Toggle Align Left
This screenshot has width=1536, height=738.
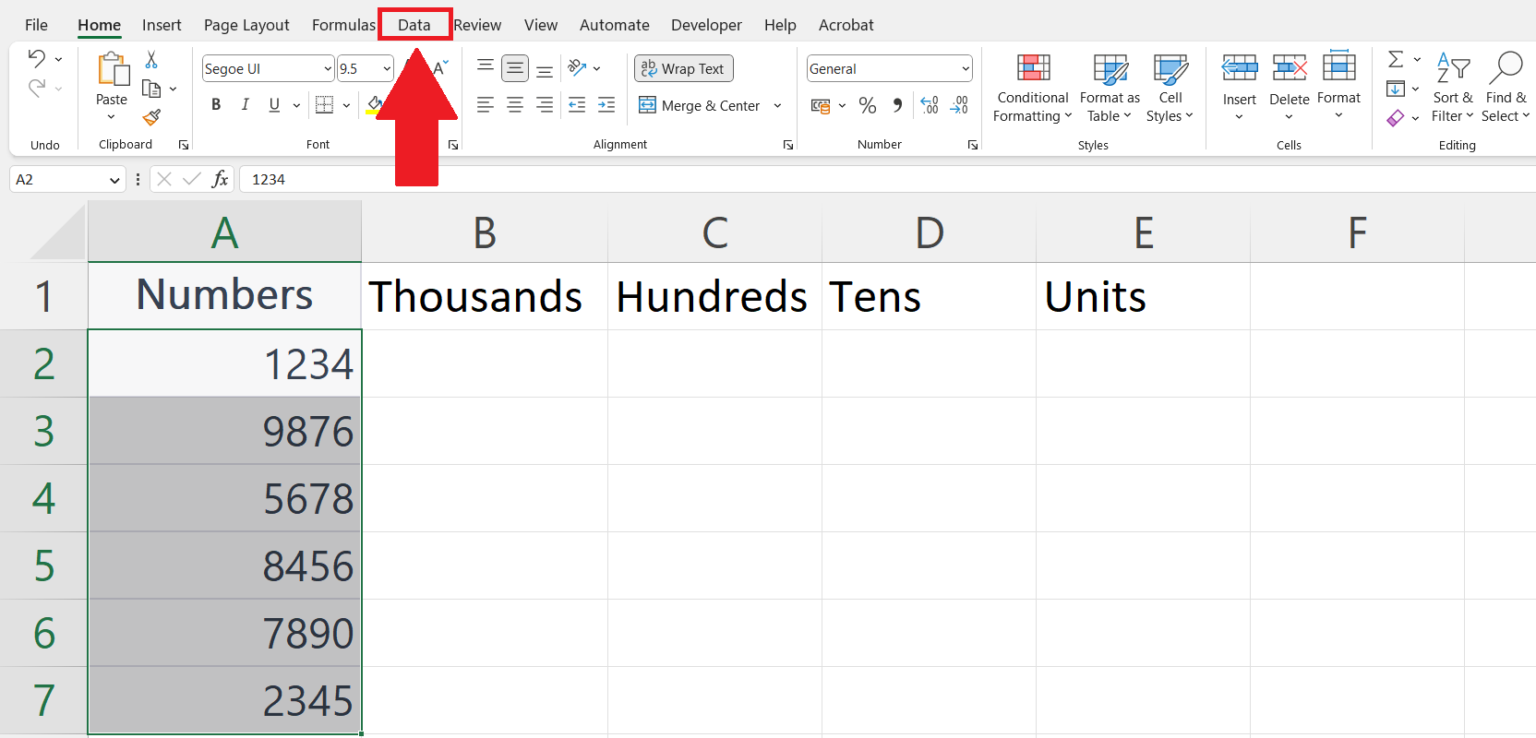(485, 105)
